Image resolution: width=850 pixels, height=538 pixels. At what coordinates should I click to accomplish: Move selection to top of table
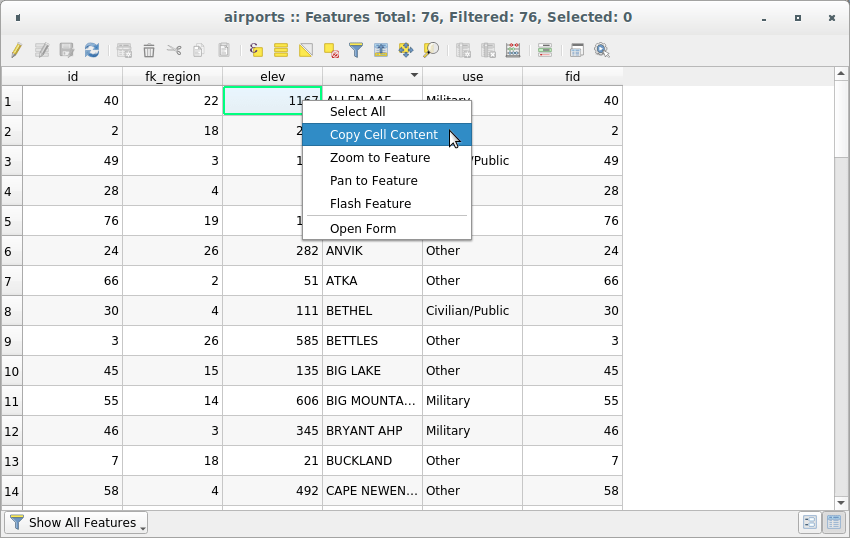[x=381, y=50]
